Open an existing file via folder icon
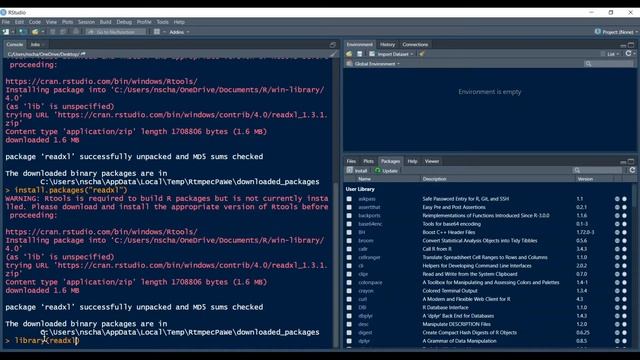Screen dimensions: 640x360 (x=35, y=32)
